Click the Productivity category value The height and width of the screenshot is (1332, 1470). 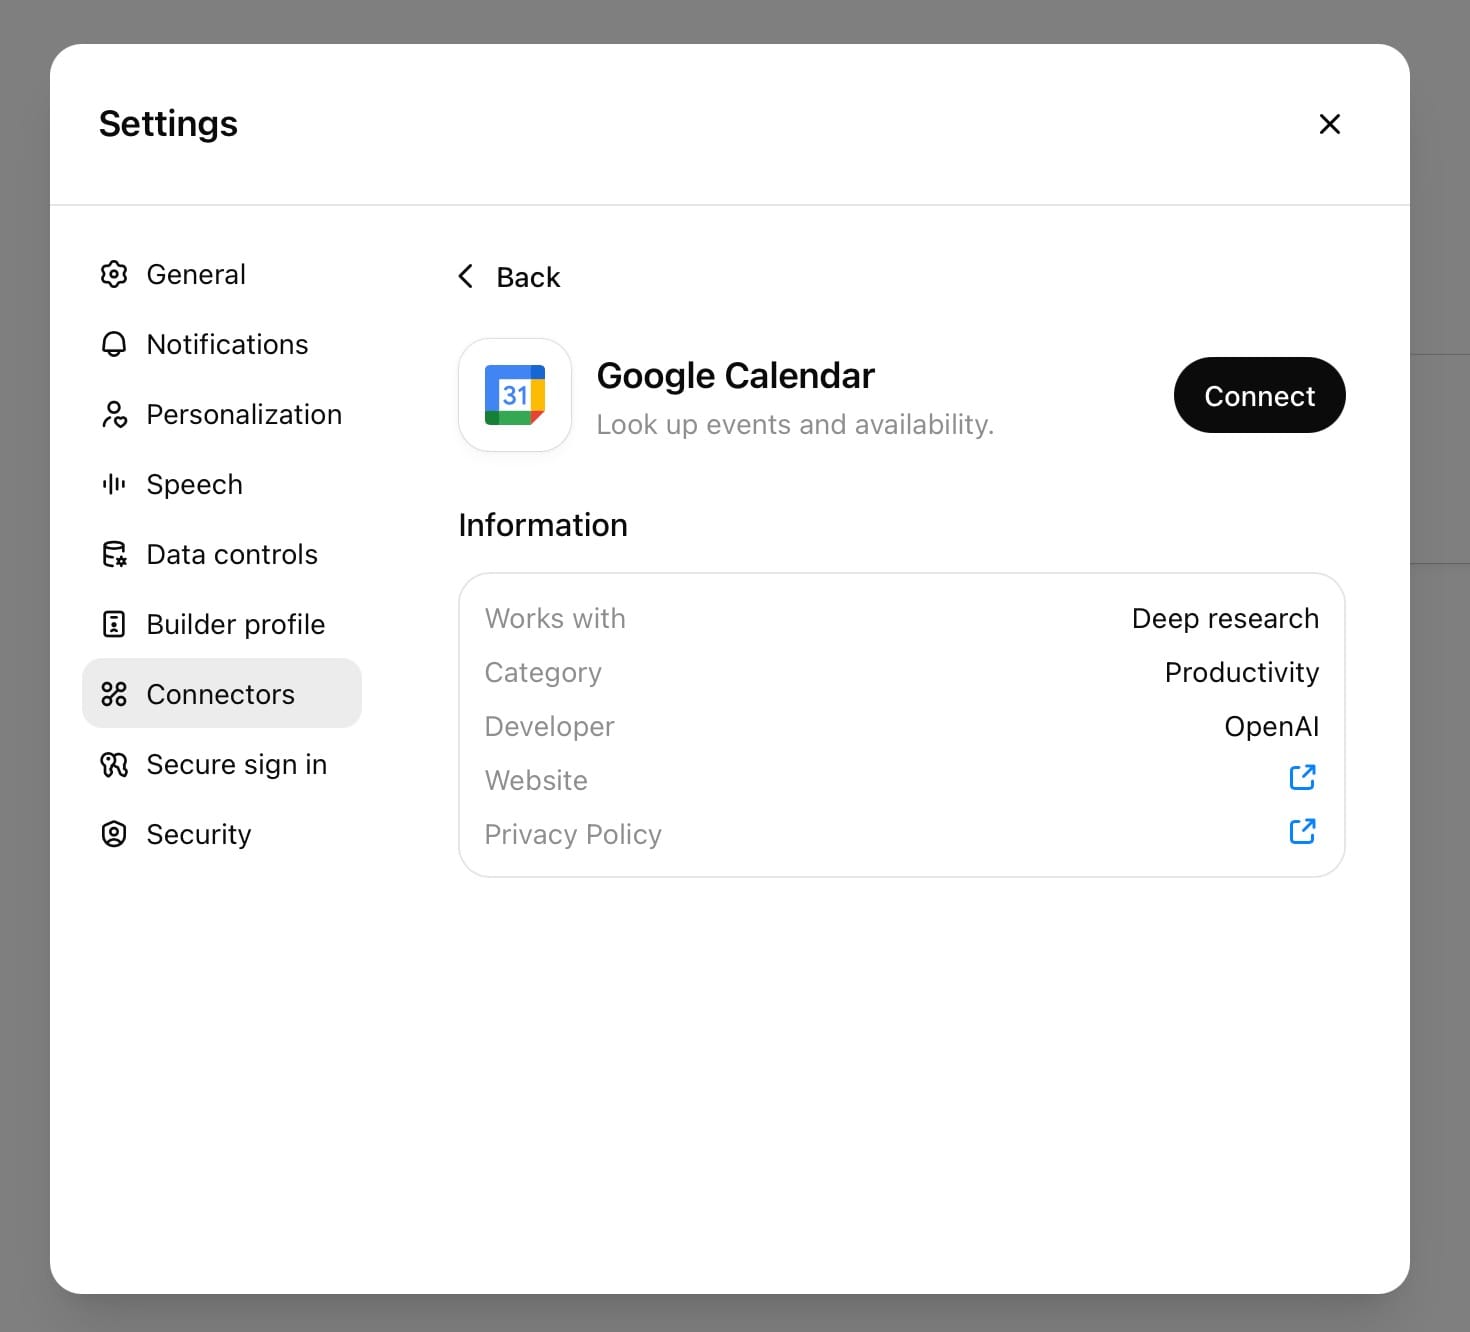pos(1241,672)
